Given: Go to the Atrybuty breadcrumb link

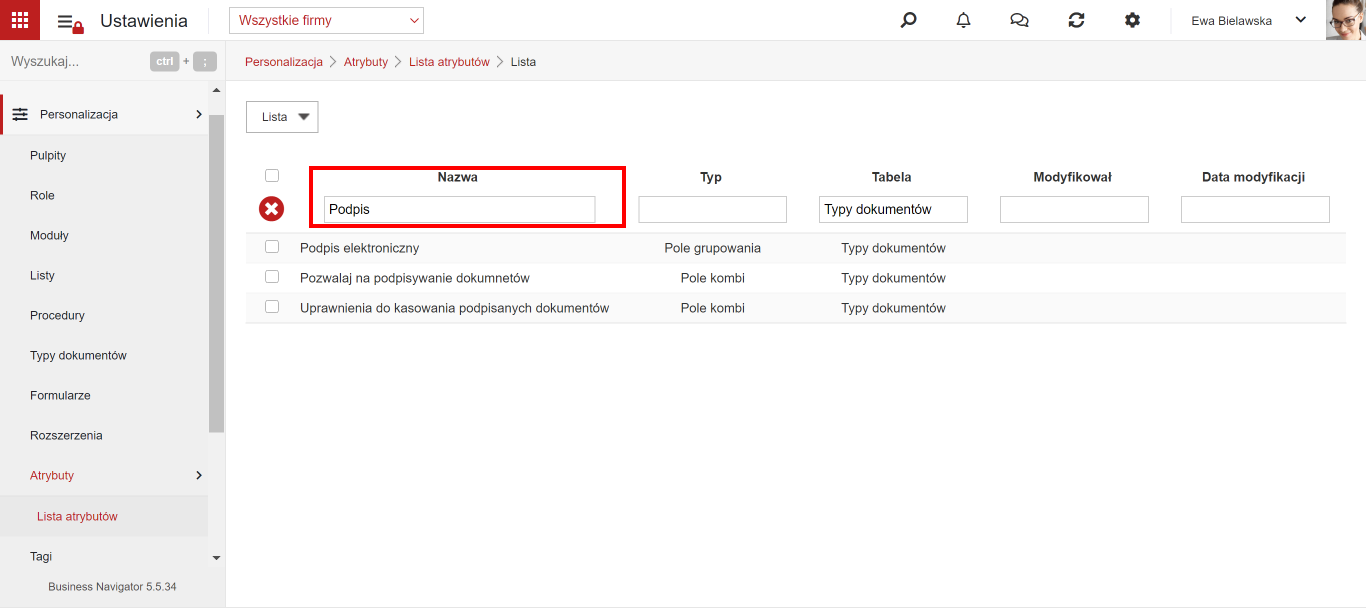Looking at the screenshot, I should click(366, 62).
